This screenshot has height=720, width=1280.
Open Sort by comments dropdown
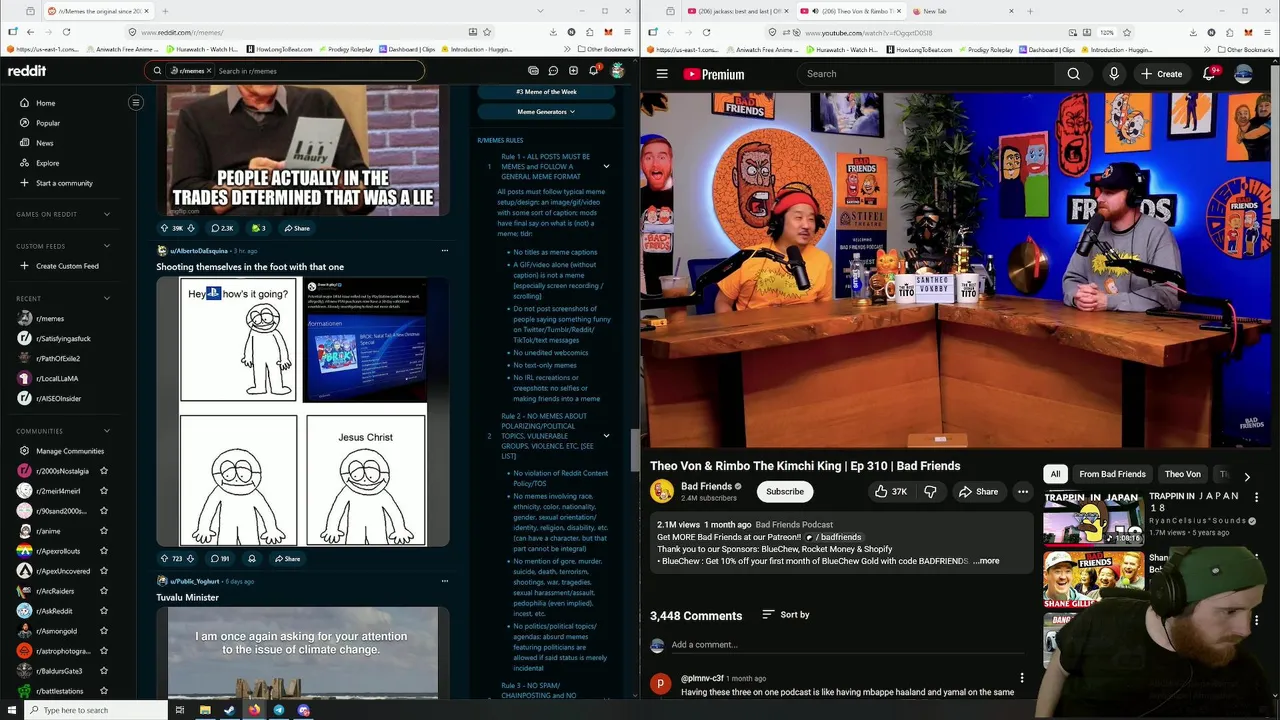point(786,615)
